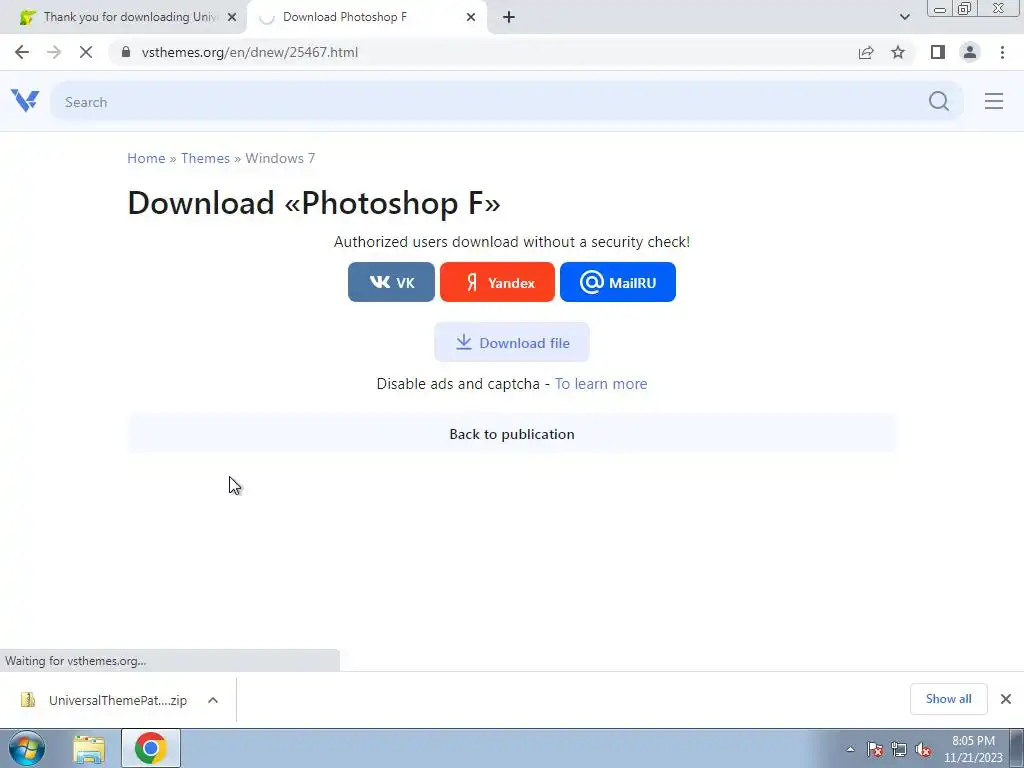The width and height of the screenshot is (1024, 768).
Task: Open the Windows Start menu
Action: coord(27,748)
